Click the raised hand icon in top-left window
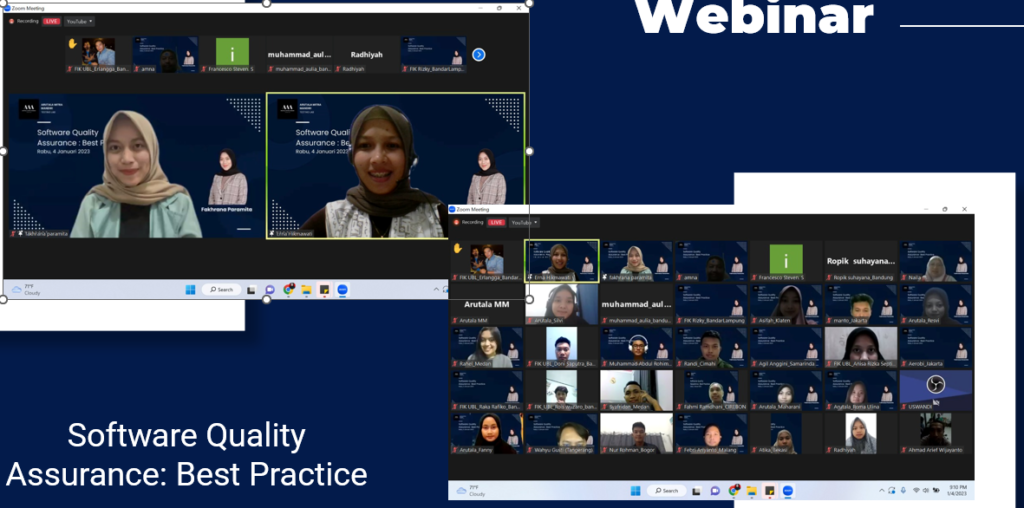1024x508 pixels. tap(72, 43)
